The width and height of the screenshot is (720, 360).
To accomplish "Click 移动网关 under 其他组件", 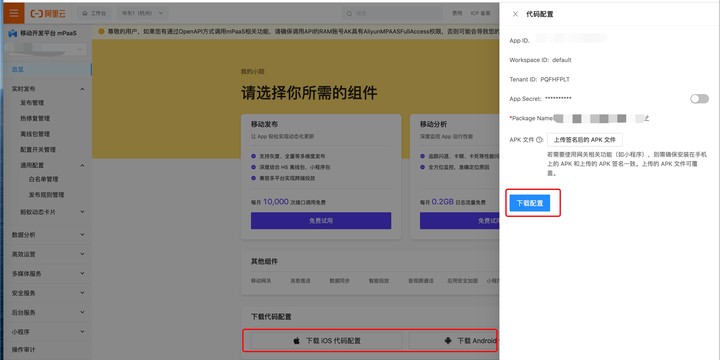I will point(261,281).
